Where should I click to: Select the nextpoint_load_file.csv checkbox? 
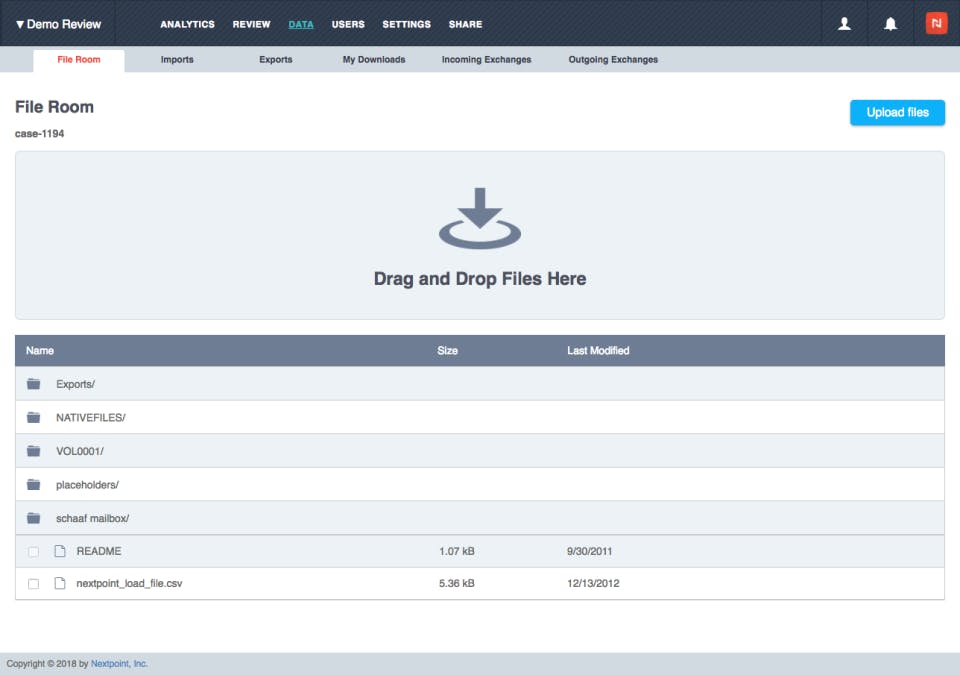click(31, 584)
